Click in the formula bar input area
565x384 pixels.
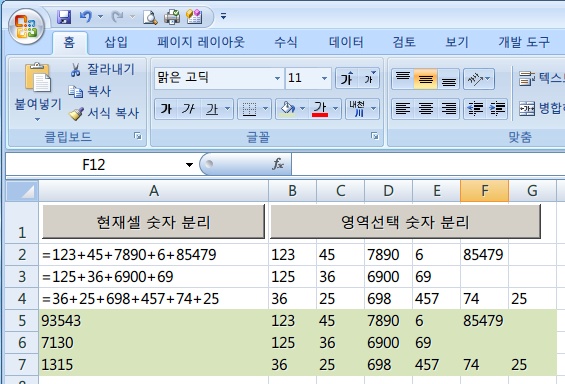[x=428, y=165]
